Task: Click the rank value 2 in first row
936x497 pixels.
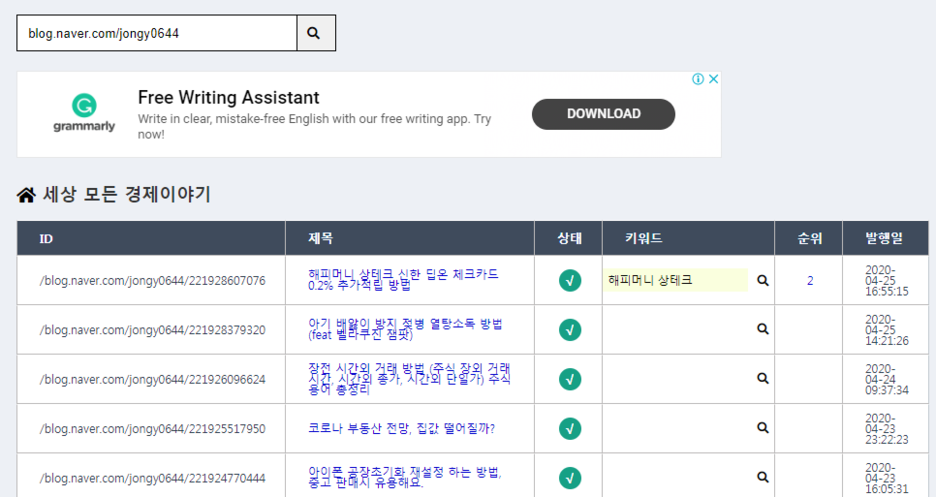Action: click(x=810, y=280)
